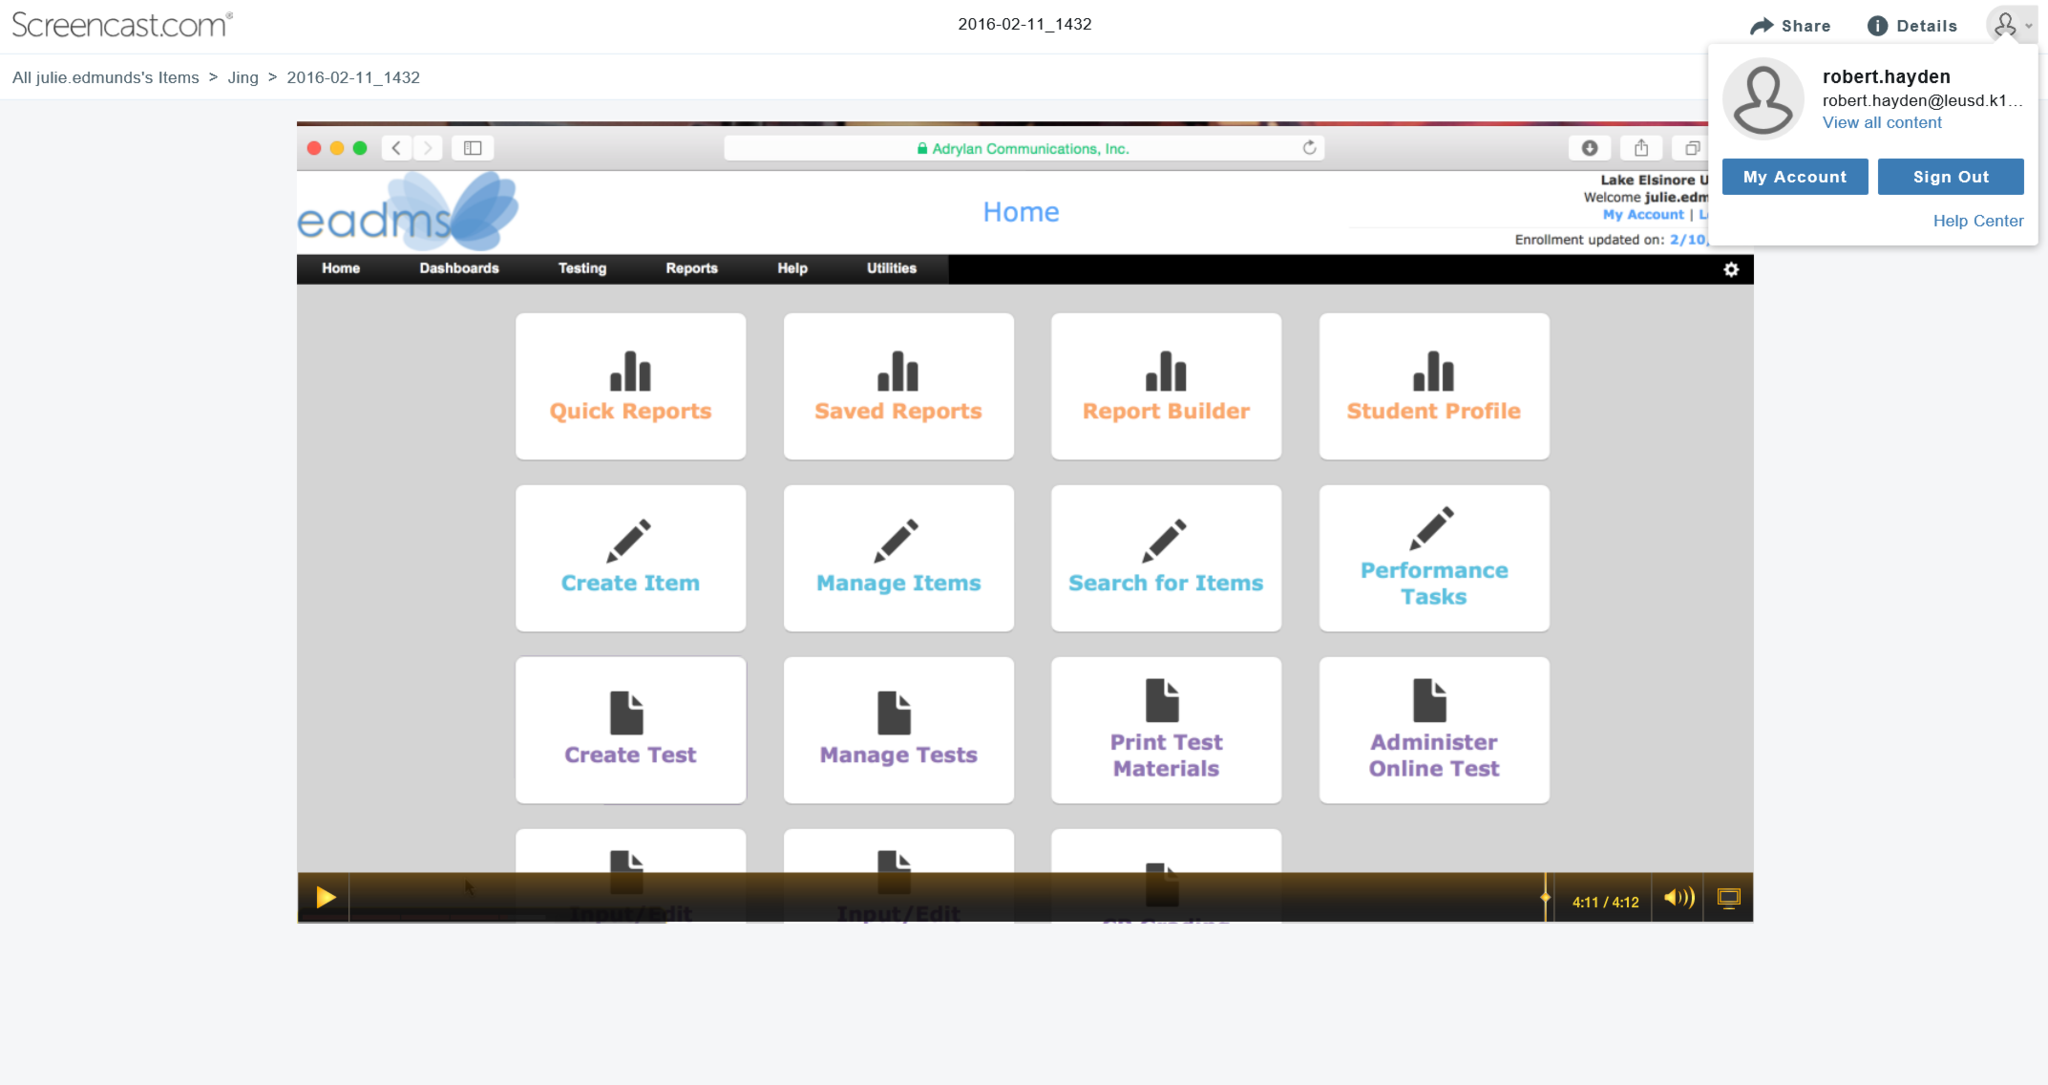
Task: Click the Manage Tests tile
Action: point(898,730)
